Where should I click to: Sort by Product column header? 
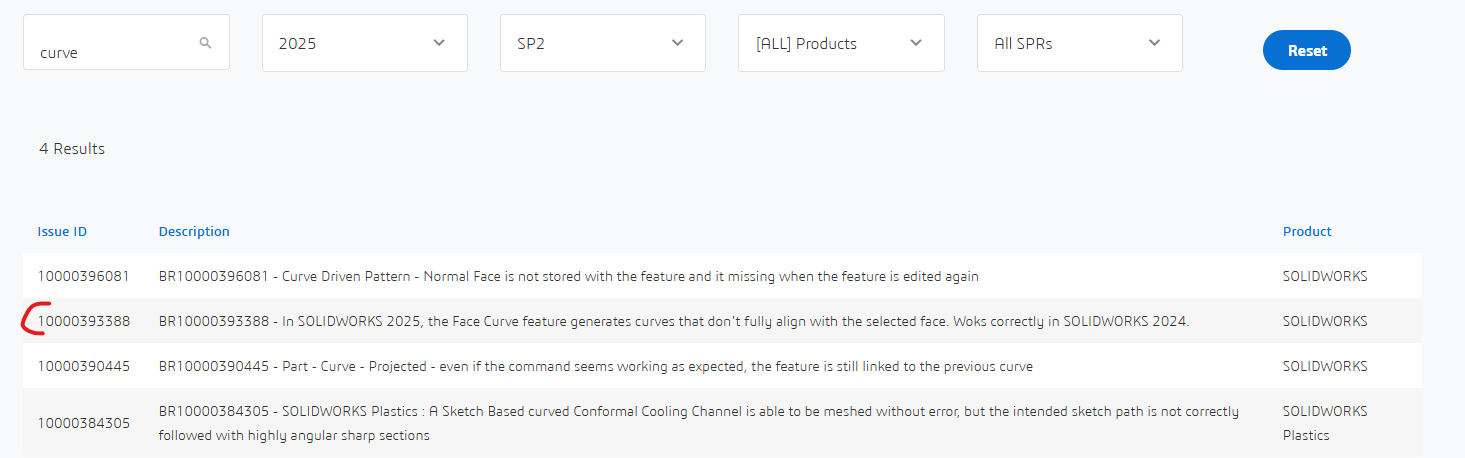point(1307,231)
